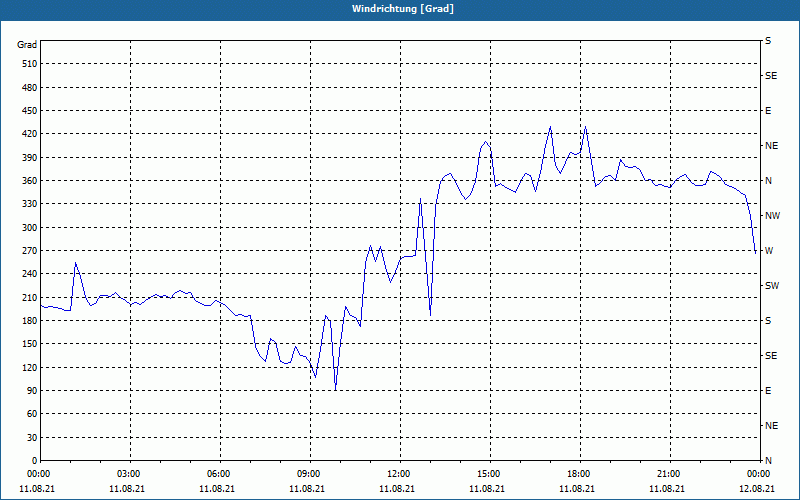Click the 480 value on the degree axis
800x500 pixels.
[x=30, y=88]
